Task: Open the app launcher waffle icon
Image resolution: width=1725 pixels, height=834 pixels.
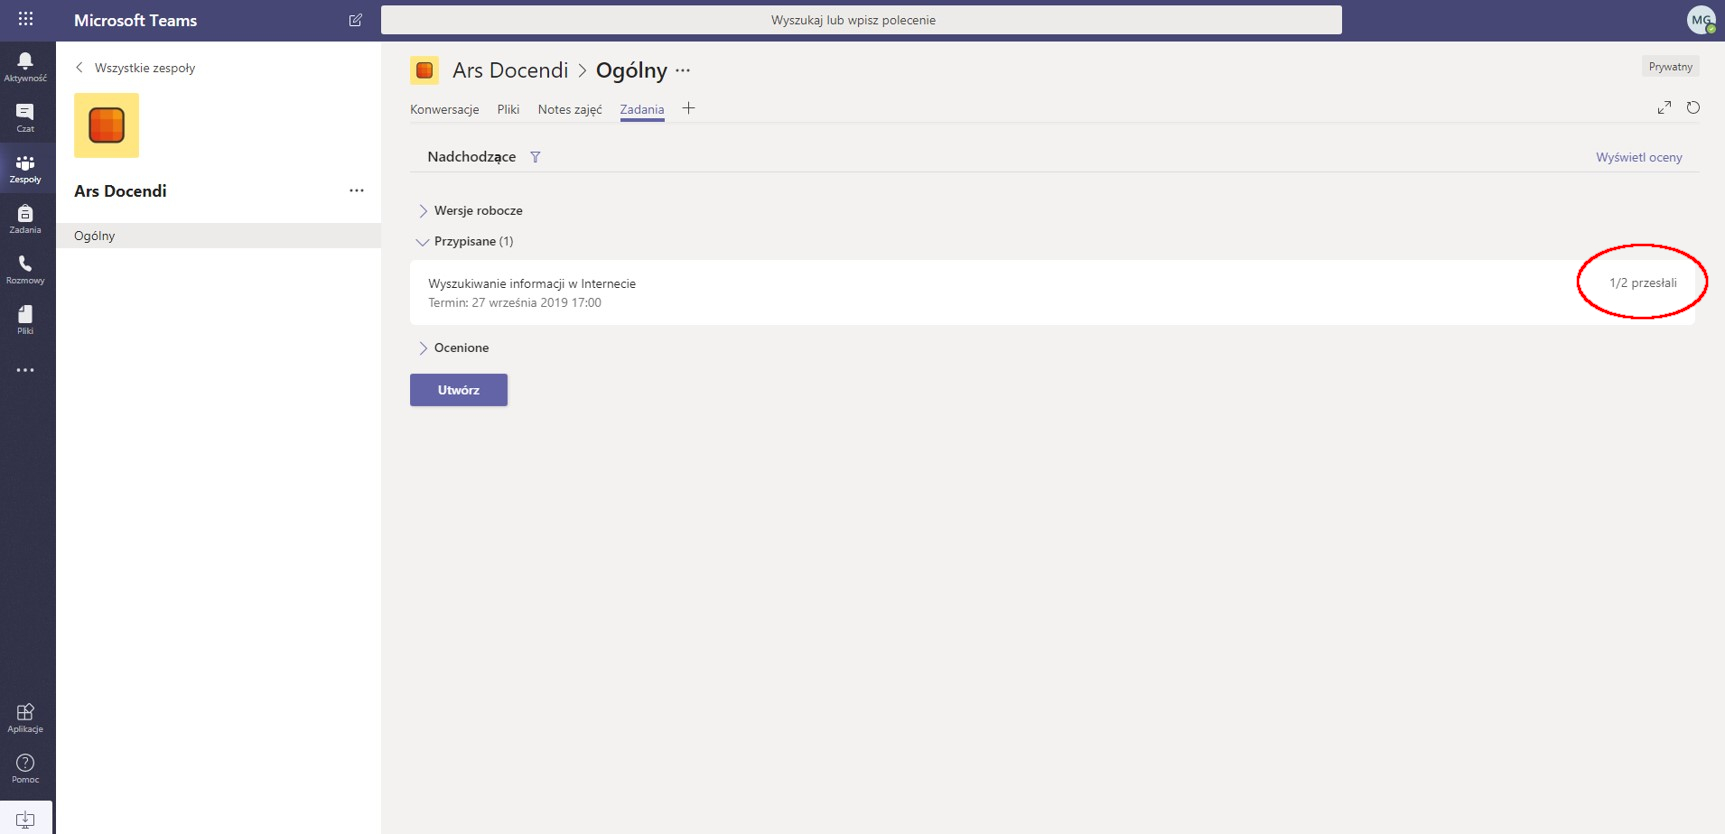Action: click(x=26, y=19)
